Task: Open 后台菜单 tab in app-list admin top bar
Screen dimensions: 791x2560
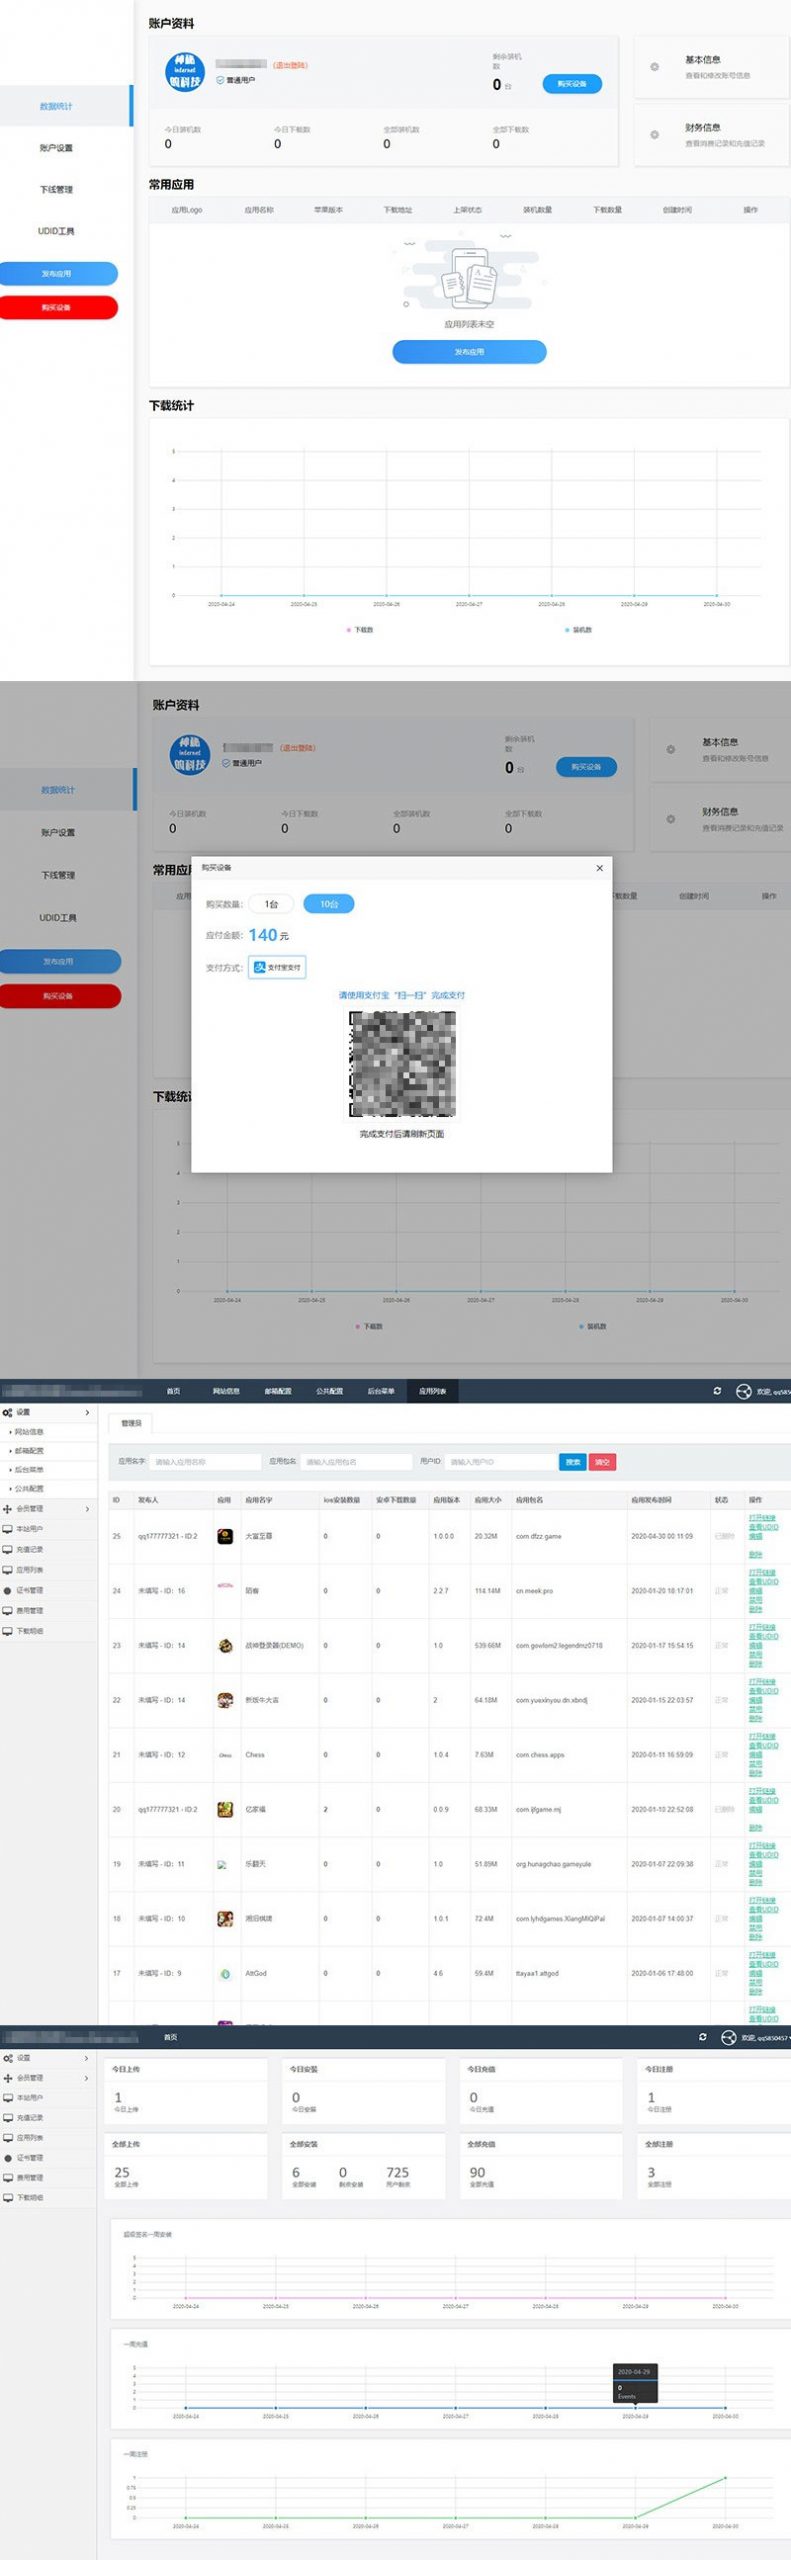Action: (381, 1391)
